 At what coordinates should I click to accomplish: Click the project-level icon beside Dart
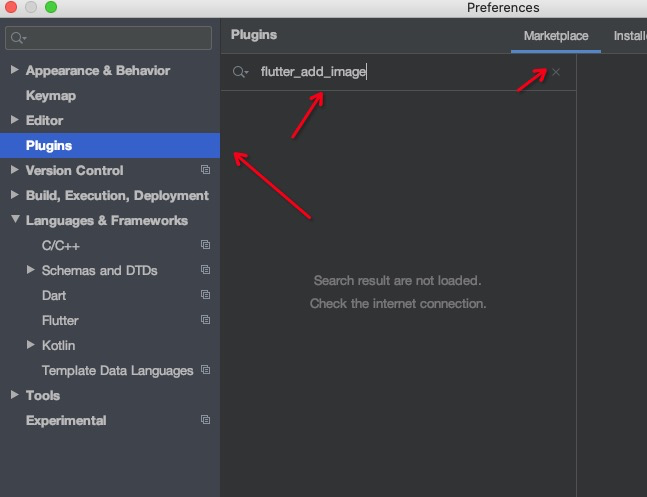(x=205, y=295)
